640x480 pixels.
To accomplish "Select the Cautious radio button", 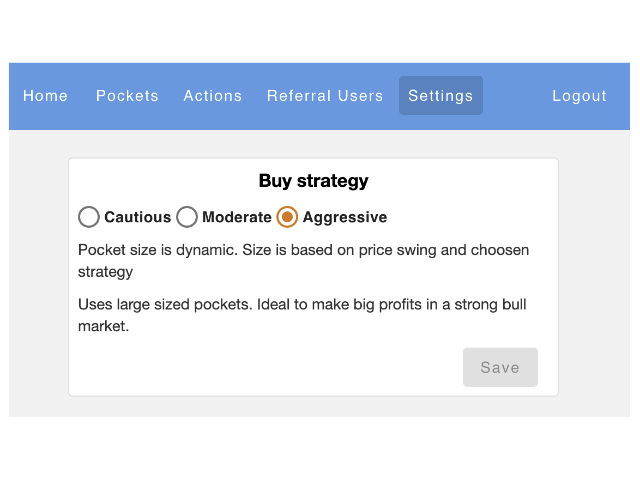I will (x=89, y=217).
